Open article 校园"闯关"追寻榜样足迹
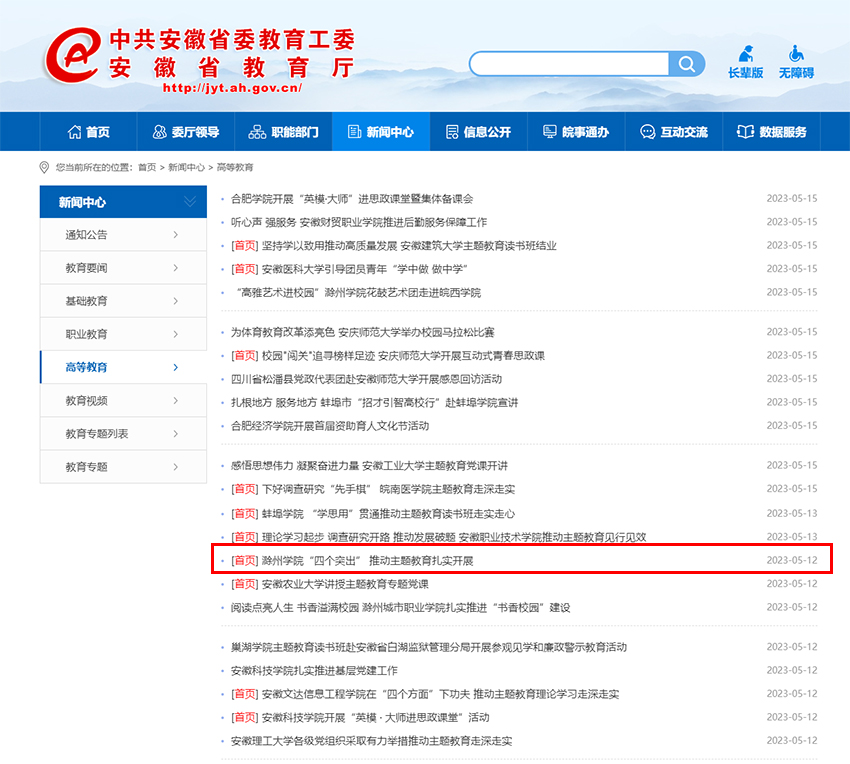The width and height of the screenshot is (850, 764). [x=403, y=356]
